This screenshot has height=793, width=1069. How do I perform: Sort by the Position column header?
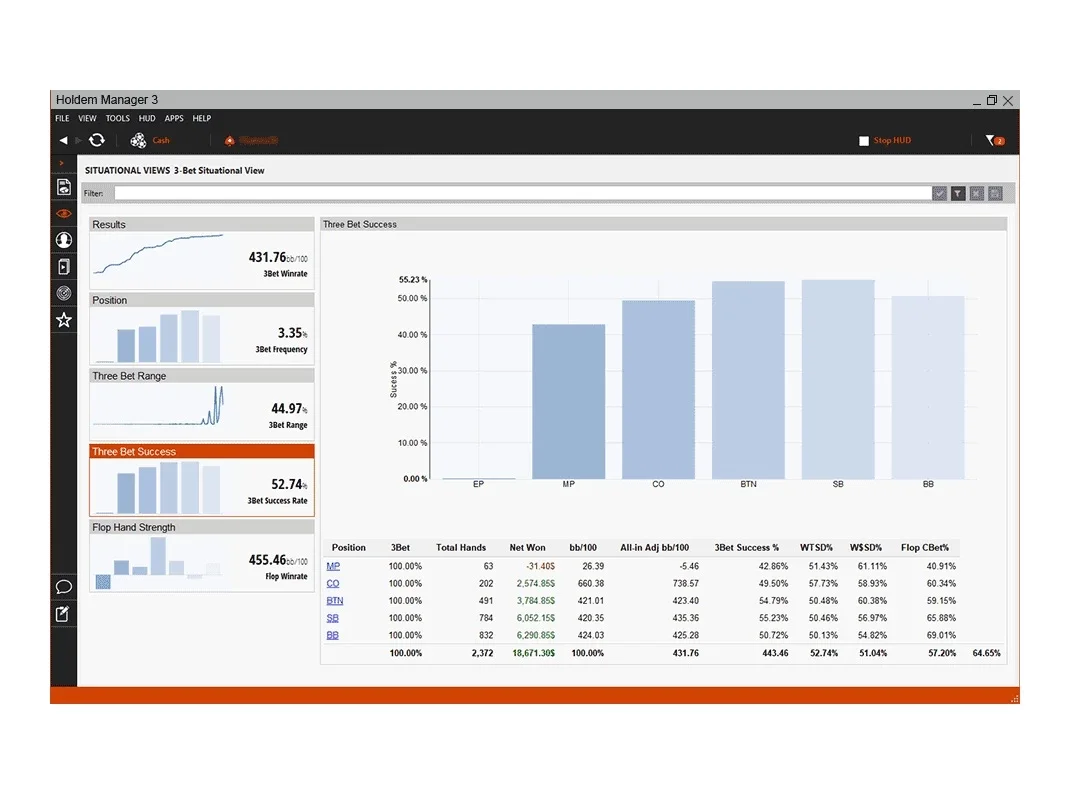pyautogui.click(x=348, y=548)
